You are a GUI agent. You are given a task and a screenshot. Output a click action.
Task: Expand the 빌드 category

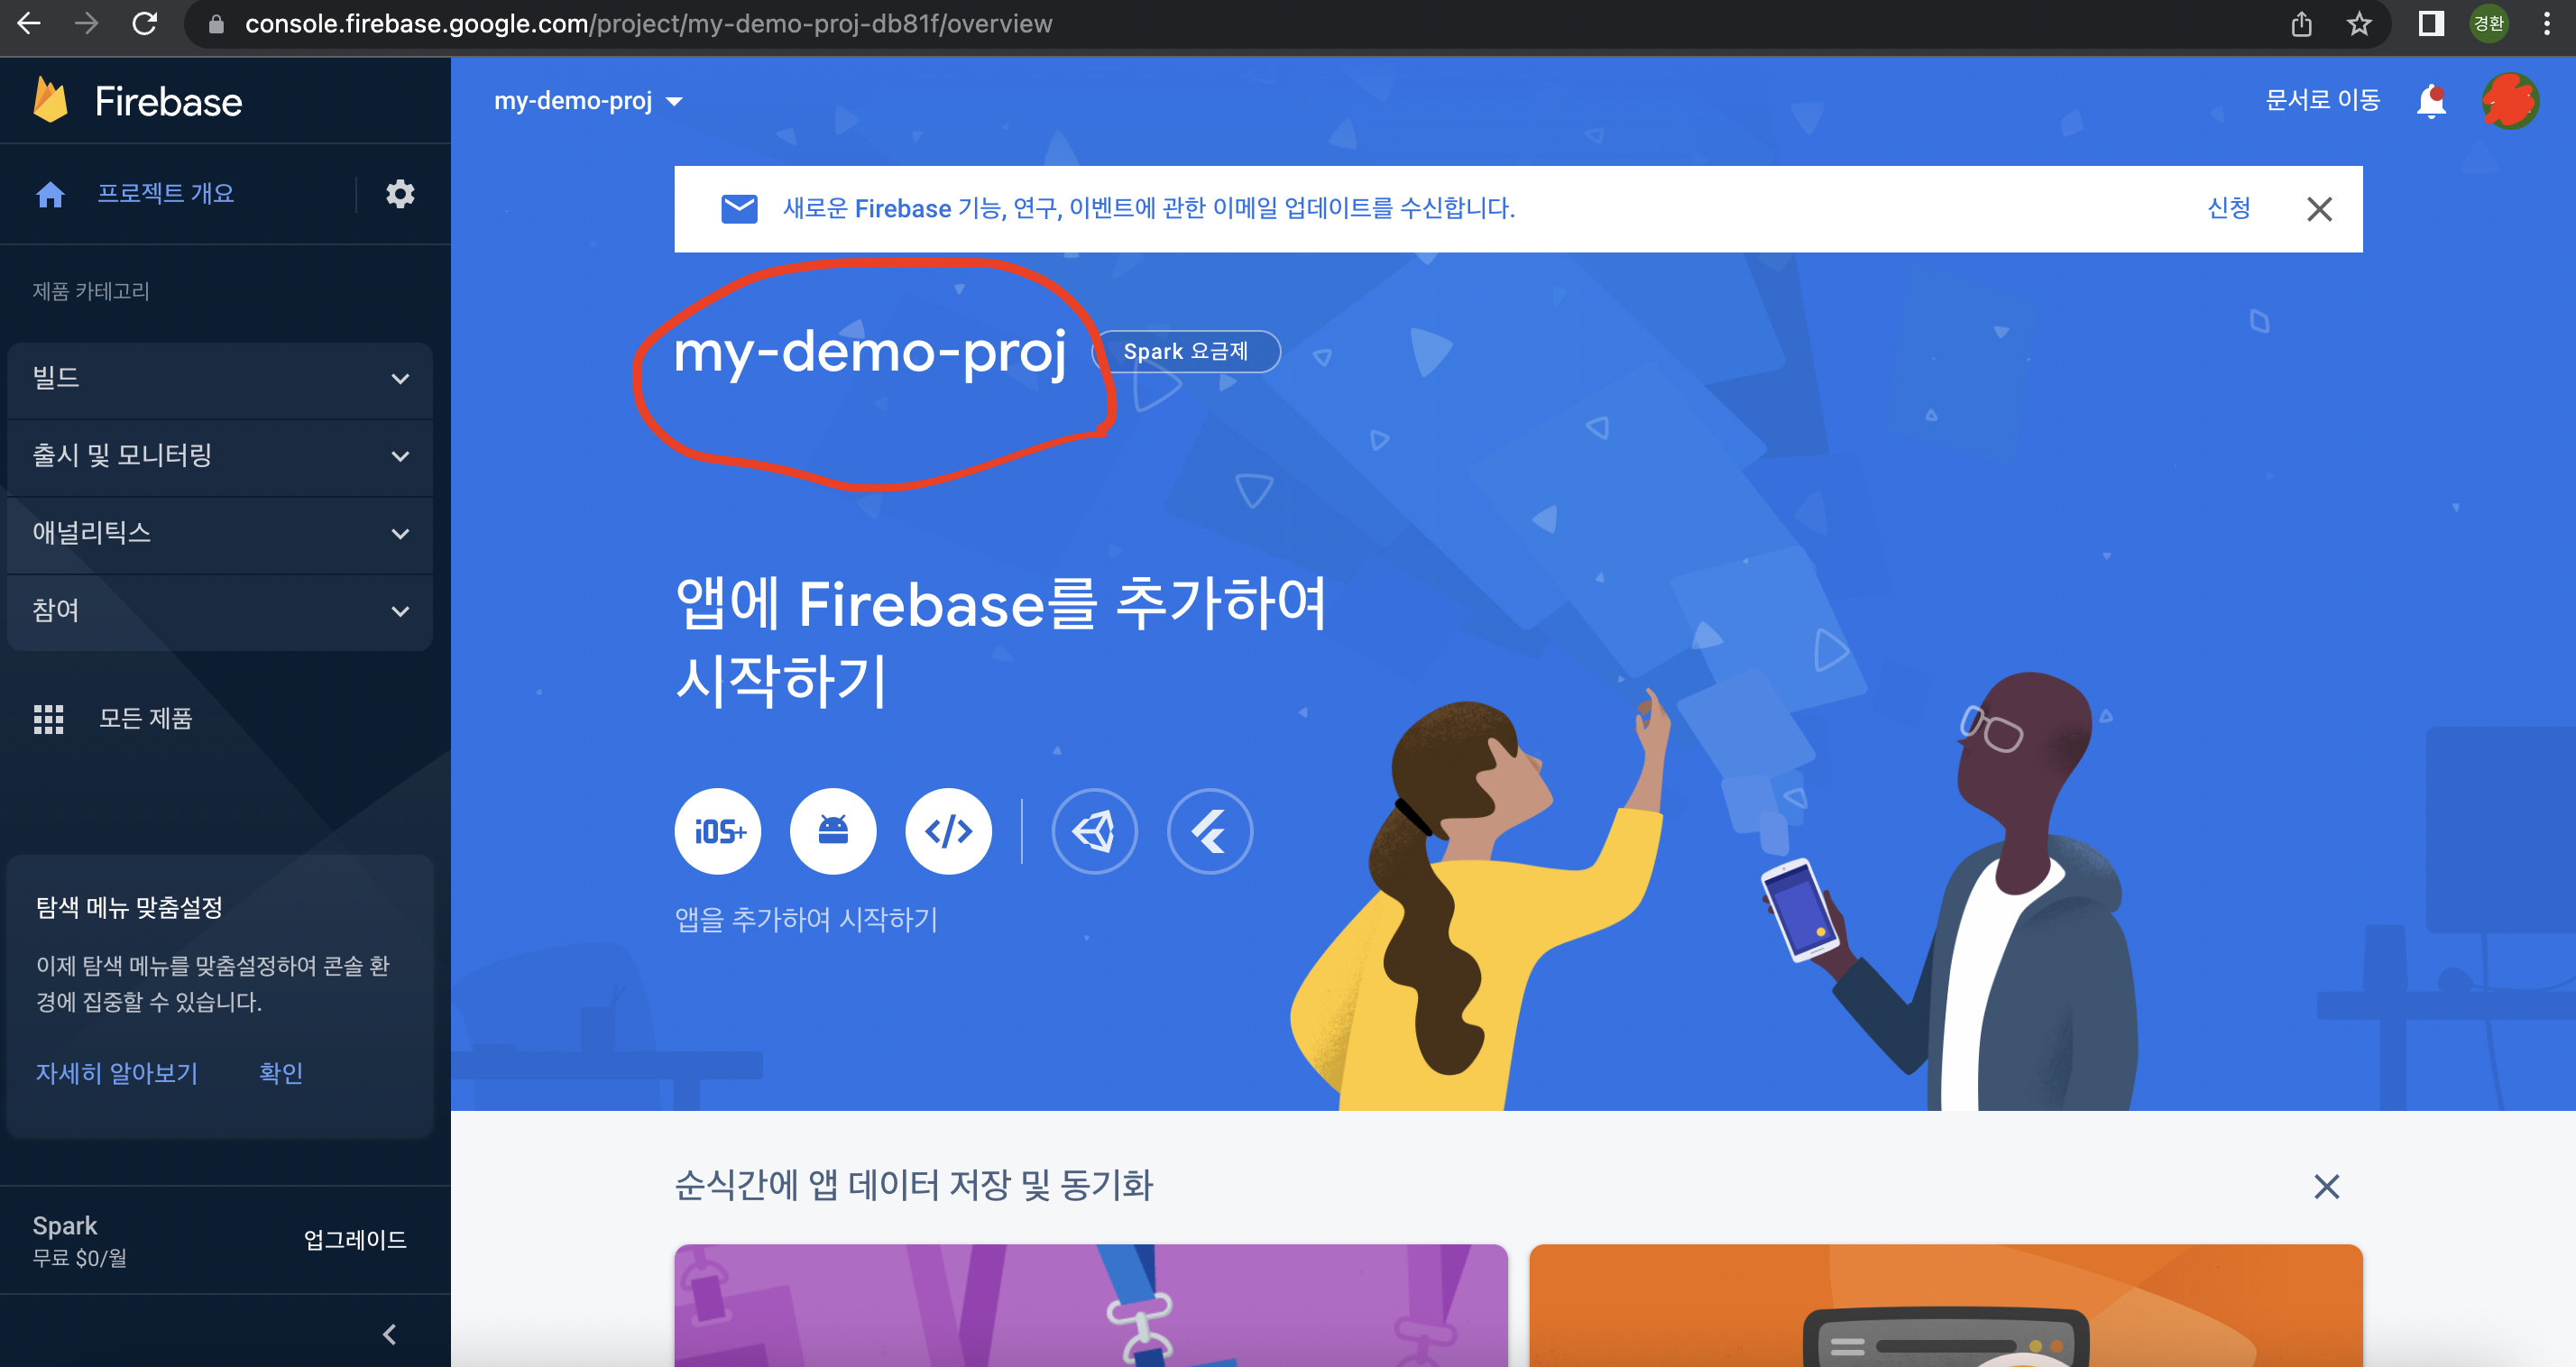[x=220, y=379]
